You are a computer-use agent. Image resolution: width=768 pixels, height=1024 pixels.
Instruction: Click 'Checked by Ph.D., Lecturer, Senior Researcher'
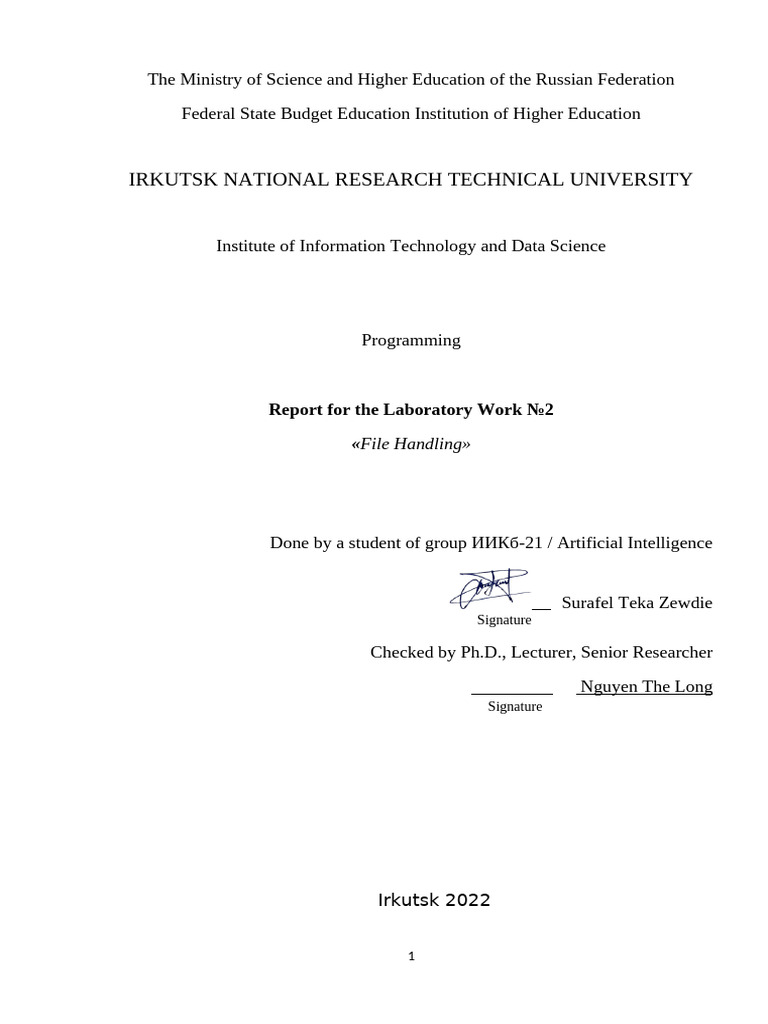click(541, 652)
